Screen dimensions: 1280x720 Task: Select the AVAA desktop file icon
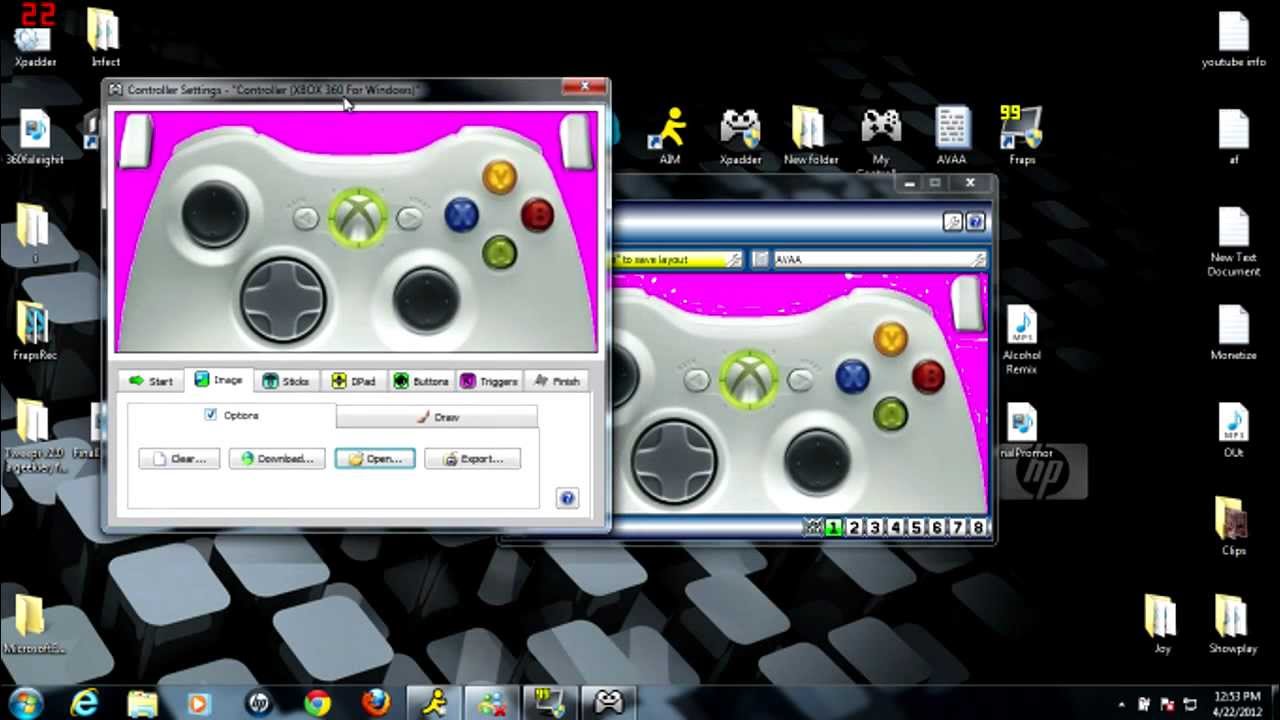(951, 135)
